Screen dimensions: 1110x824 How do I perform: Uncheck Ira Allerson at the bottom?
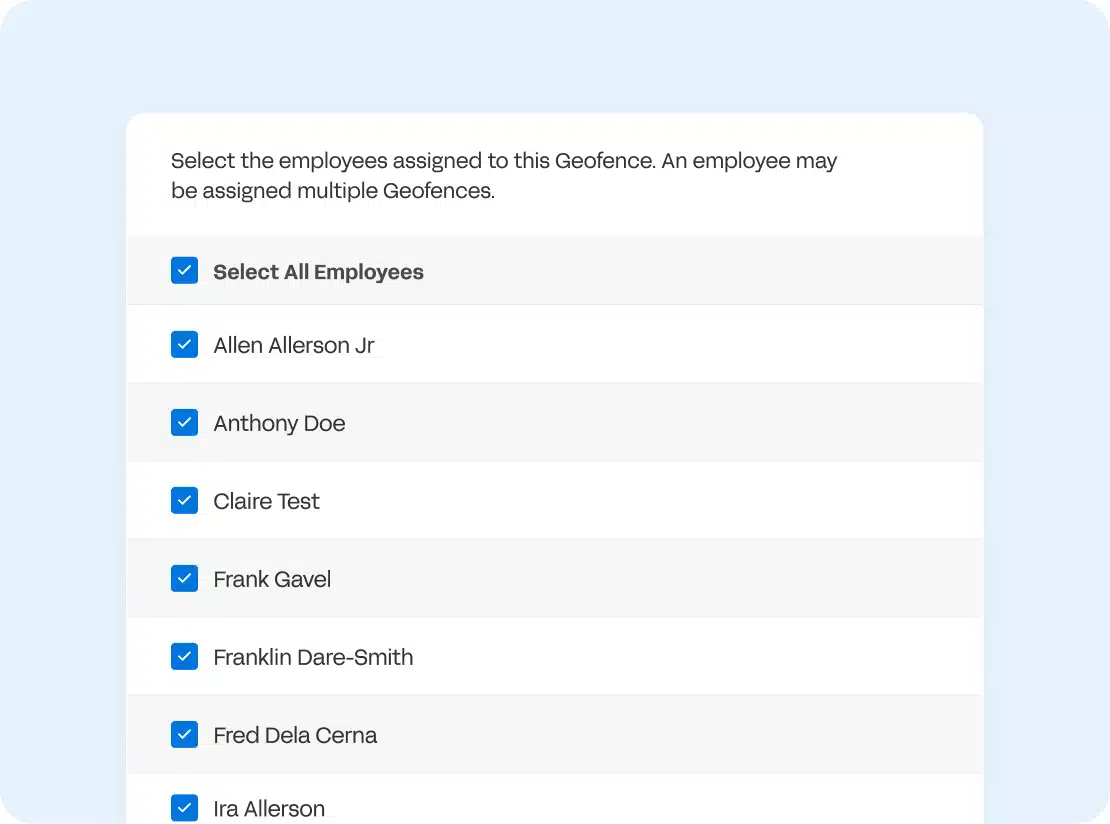point(184,808)
